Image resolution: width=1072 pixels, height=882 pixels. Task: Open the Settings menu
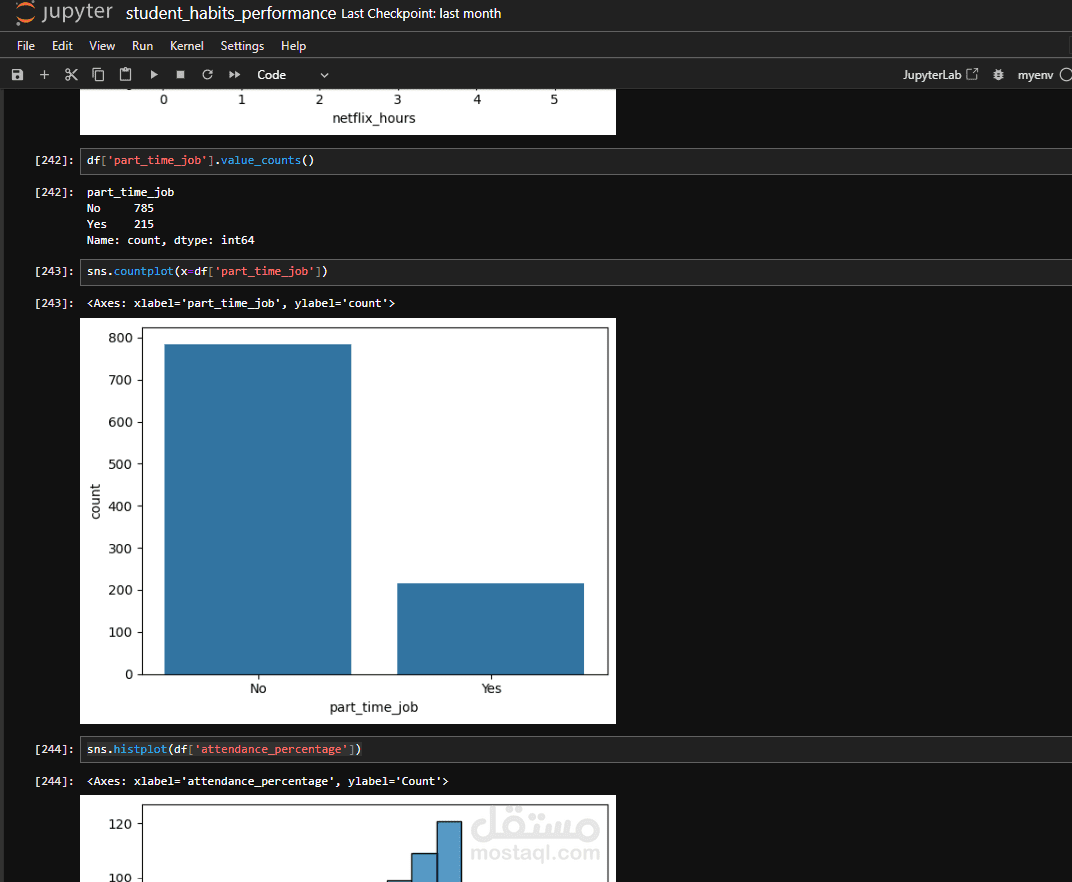[242, 46]
